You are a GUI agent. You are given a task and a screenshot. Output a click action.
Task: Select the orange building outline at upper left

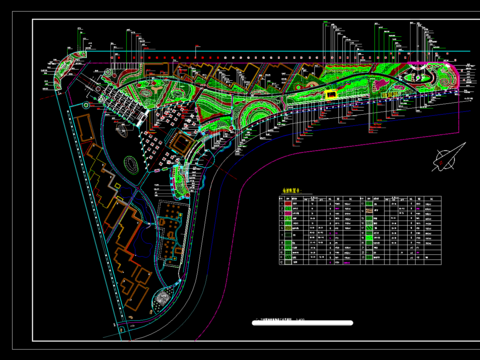(x=84, y=128)
